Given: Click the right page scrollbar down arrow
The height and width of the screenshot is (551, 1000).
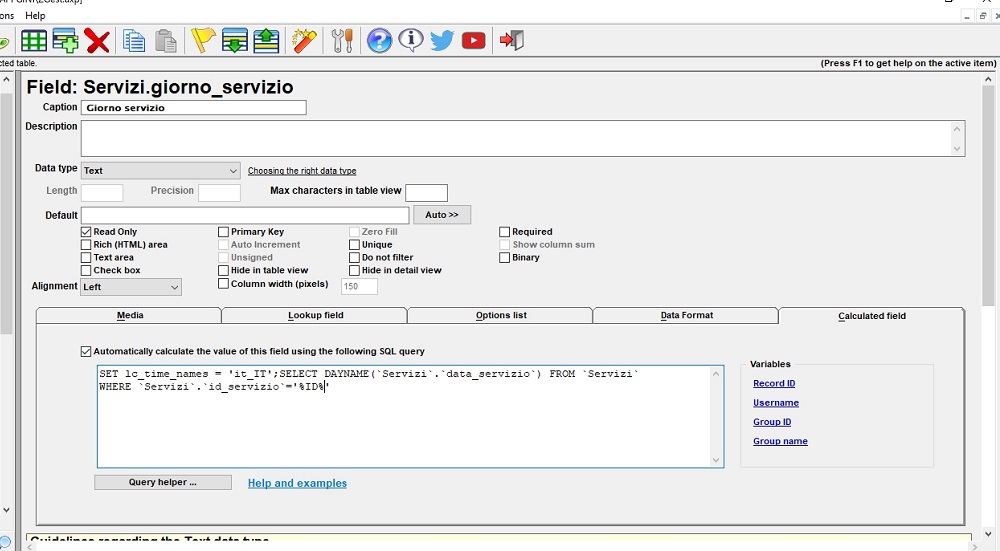Looking at the screenshot, I should pyautogui.click(x=989, y=534).
